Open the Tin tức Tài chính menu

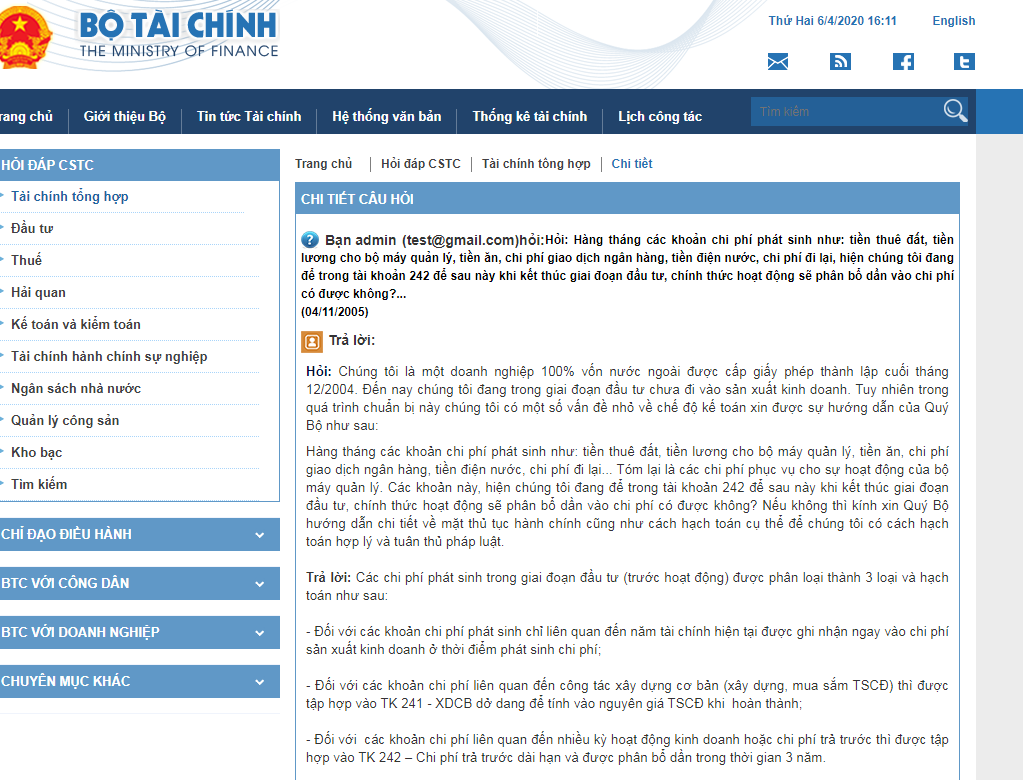click(249, 117)
